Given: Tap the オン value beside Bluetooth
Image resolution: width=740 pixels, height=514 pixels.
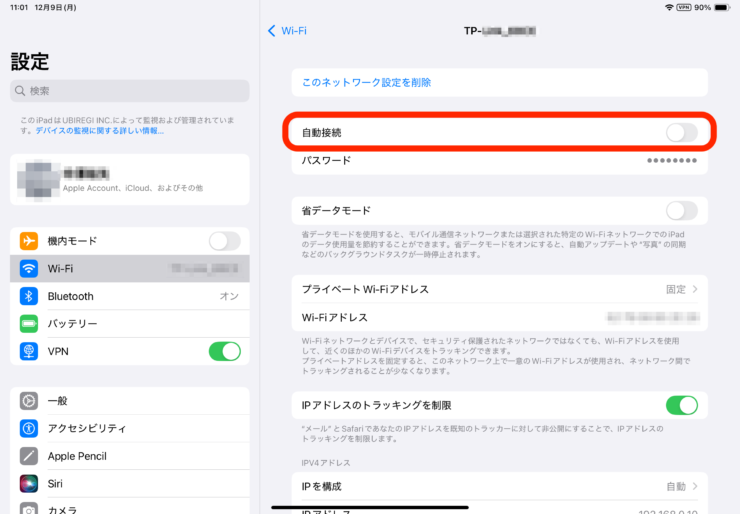Looking at the screenshot, I should tap(229, 296).
